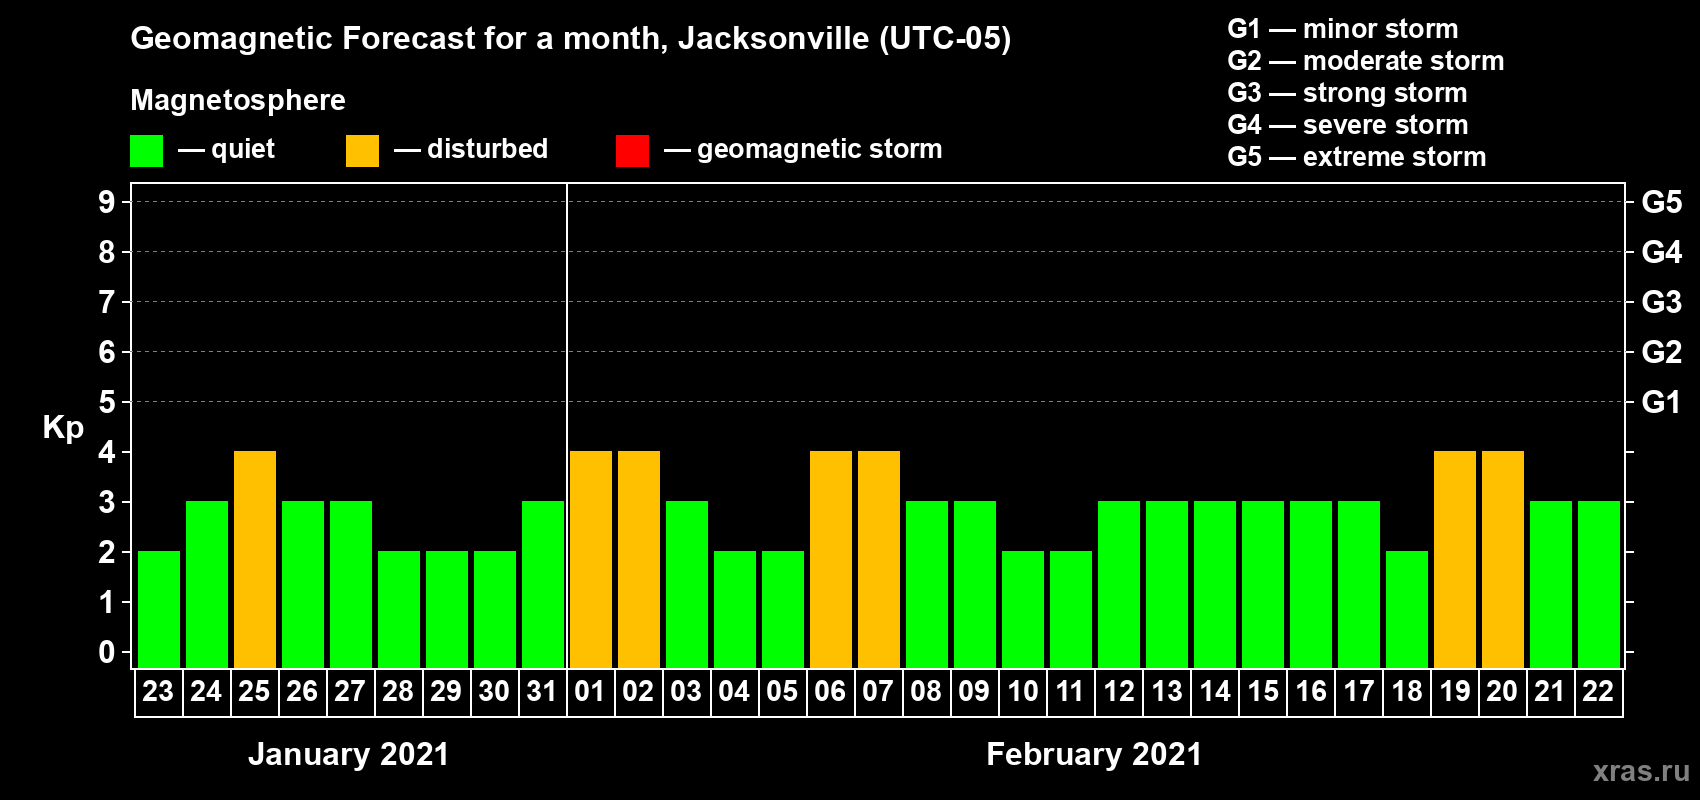Click date label 17 on the axis
This screenshot has width=1700, height=800.
1359,691
